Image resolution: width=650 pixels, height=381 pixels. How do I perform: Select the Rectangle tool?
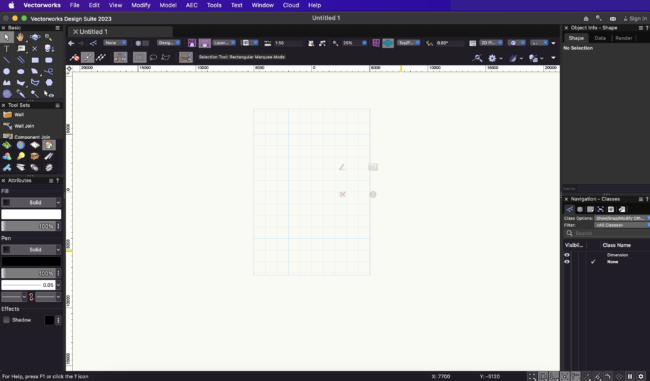pyautogui.click(x=35, y=60)
